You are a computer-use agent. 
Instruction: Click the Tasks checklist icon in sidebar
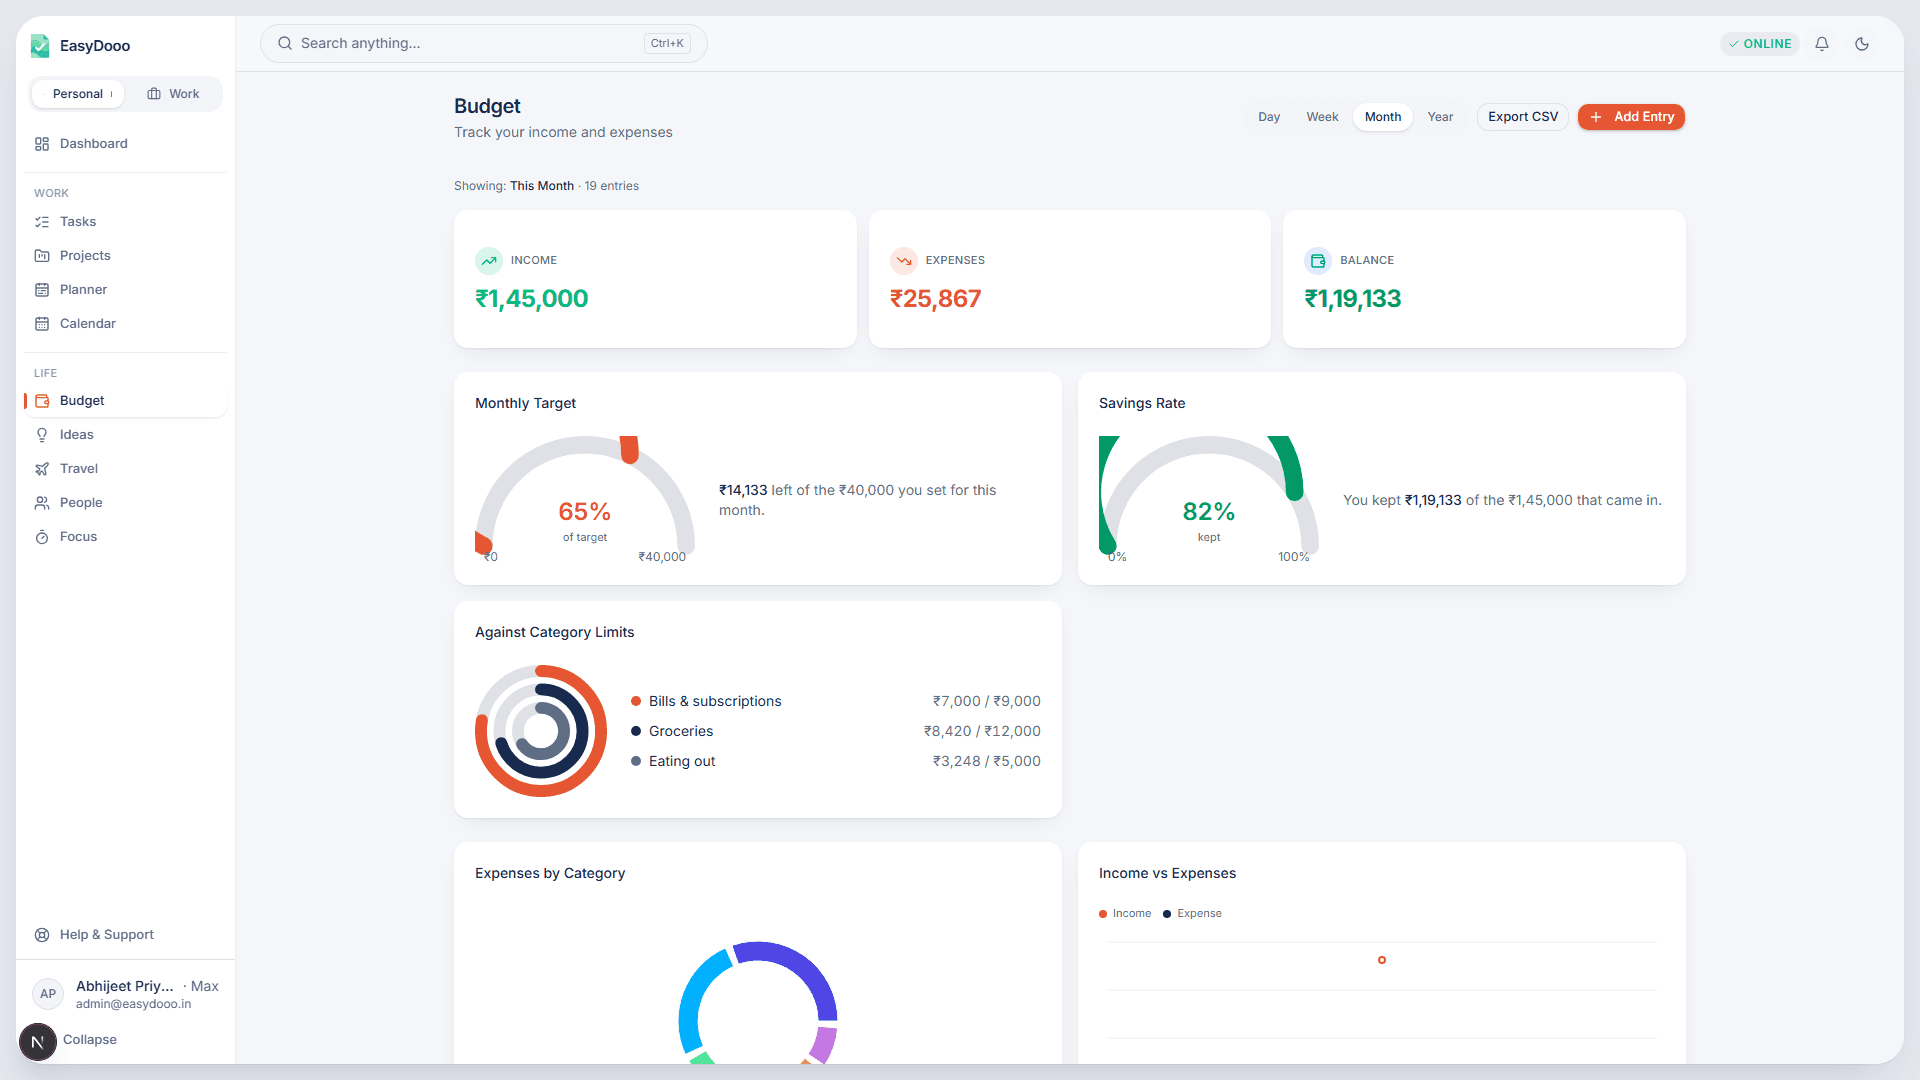click(x=42, y=222)
